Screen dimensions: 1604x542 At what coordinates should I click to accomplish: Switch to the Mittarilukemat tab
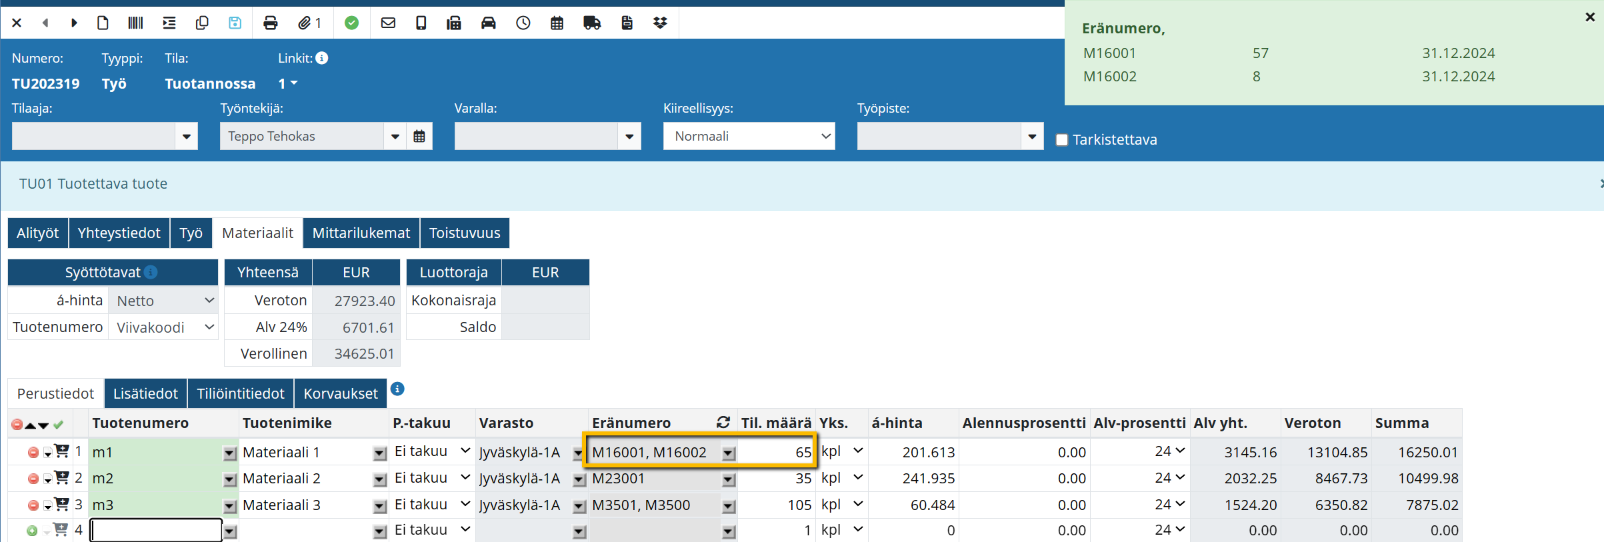click(x=361, y=233)
